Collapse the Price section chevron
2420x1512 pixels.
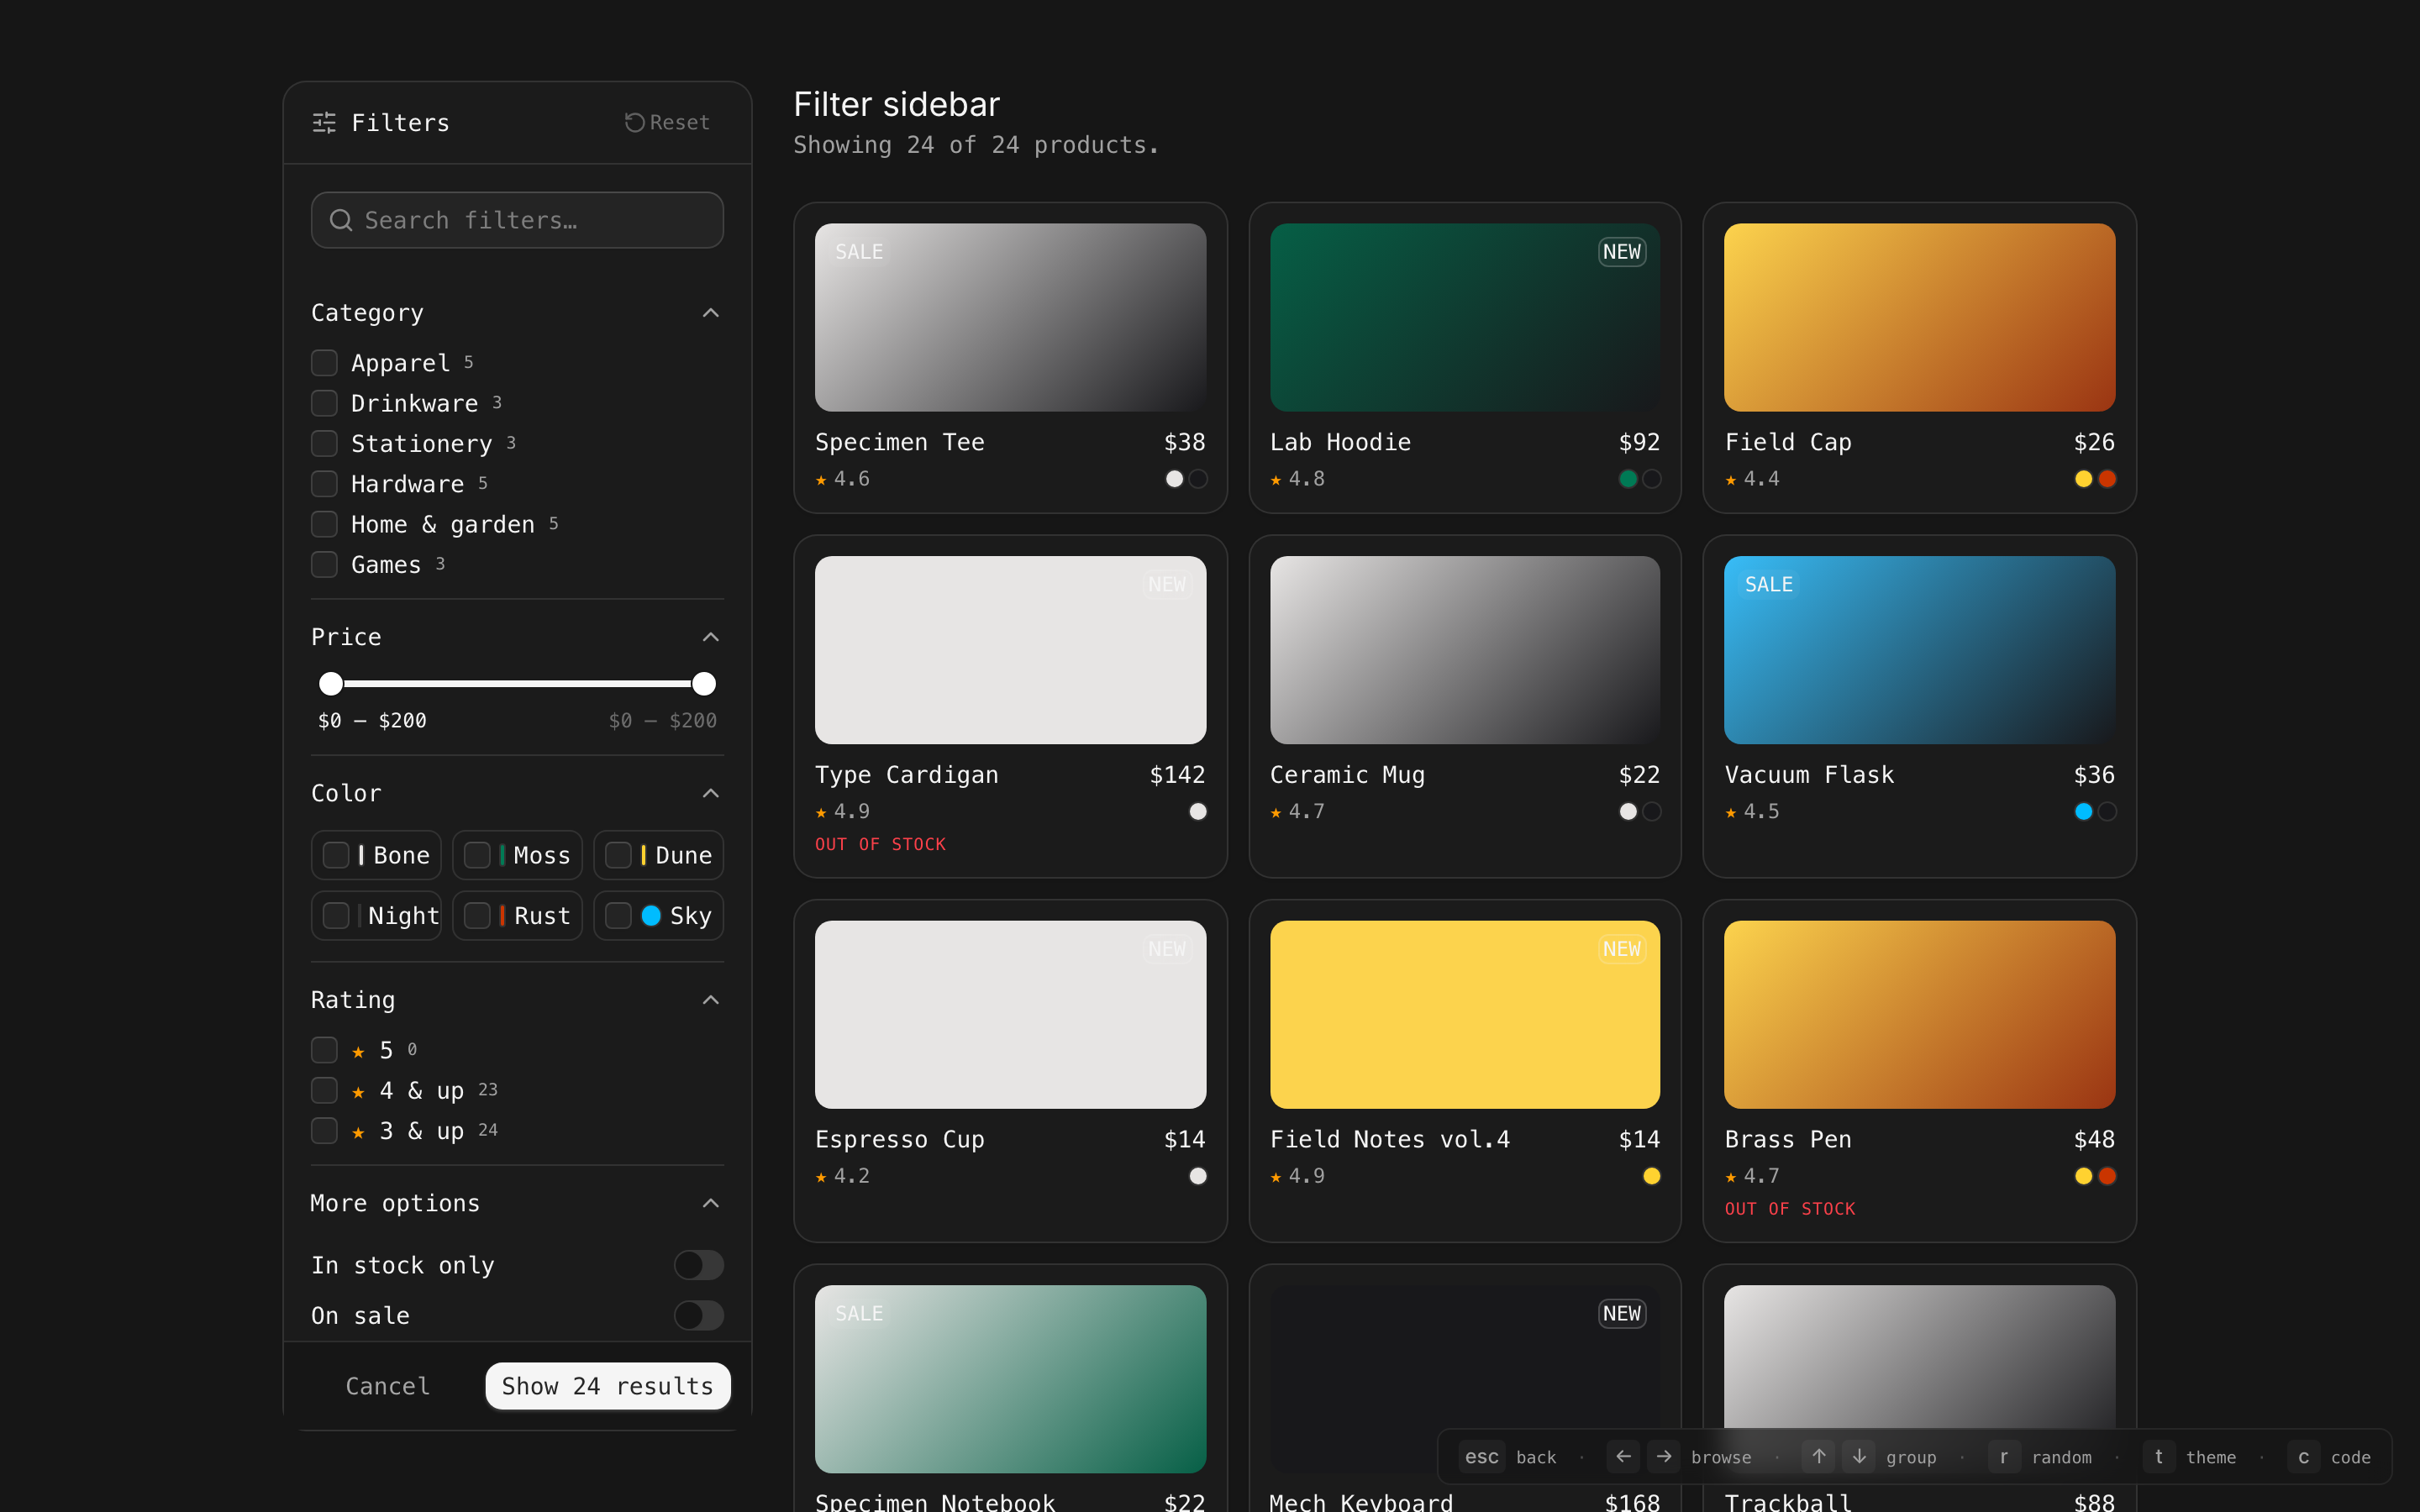click(x=711, y=637)
